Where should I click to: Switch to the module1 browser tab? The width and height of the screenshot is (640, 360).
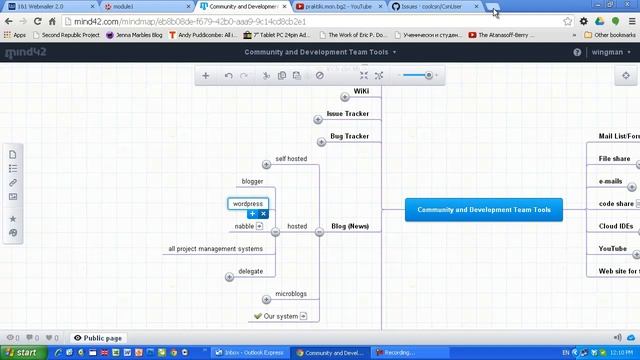(146, 7)
